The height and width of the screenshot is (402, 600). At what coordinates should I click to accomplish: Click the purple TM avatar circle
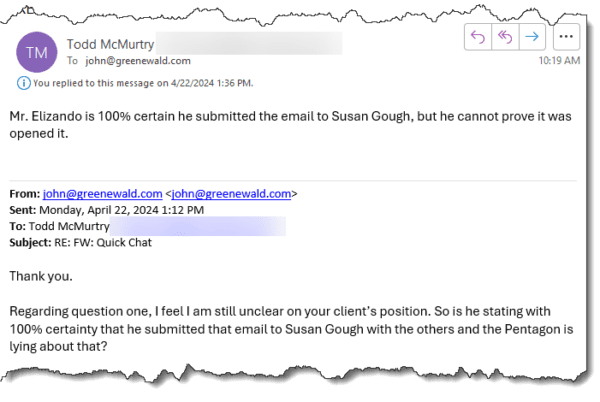point(37,52)
